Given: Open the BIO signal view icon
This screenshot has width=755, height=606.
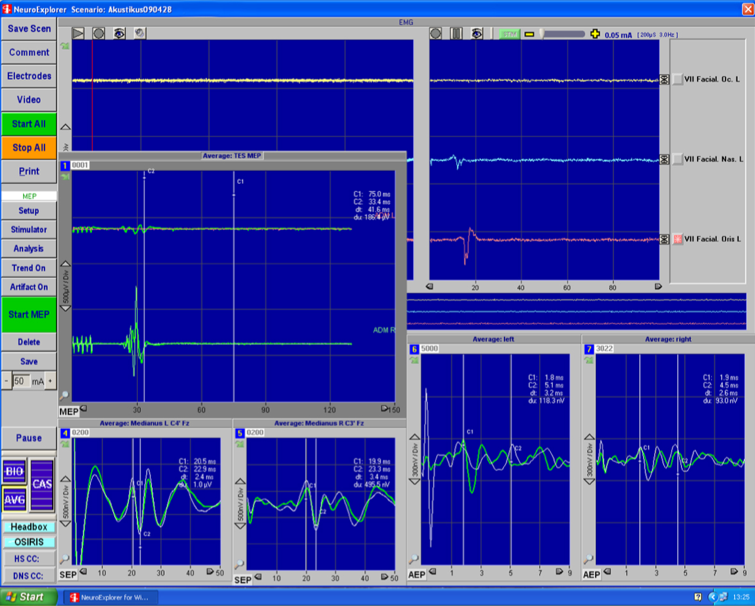Looking at the screenshot, I should [x=14, y=471].
